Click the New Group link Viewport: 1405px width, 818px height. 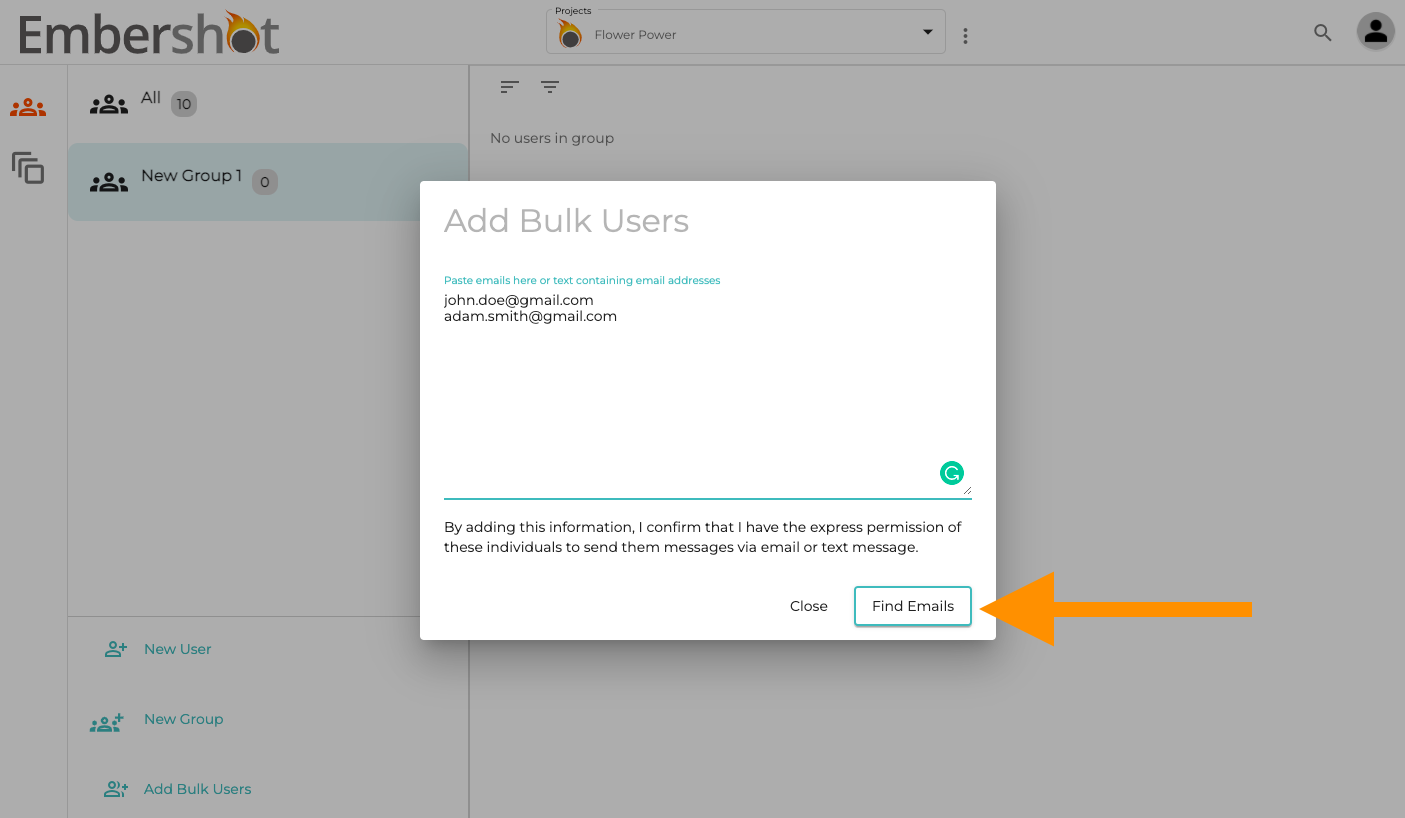coord(183,719)
